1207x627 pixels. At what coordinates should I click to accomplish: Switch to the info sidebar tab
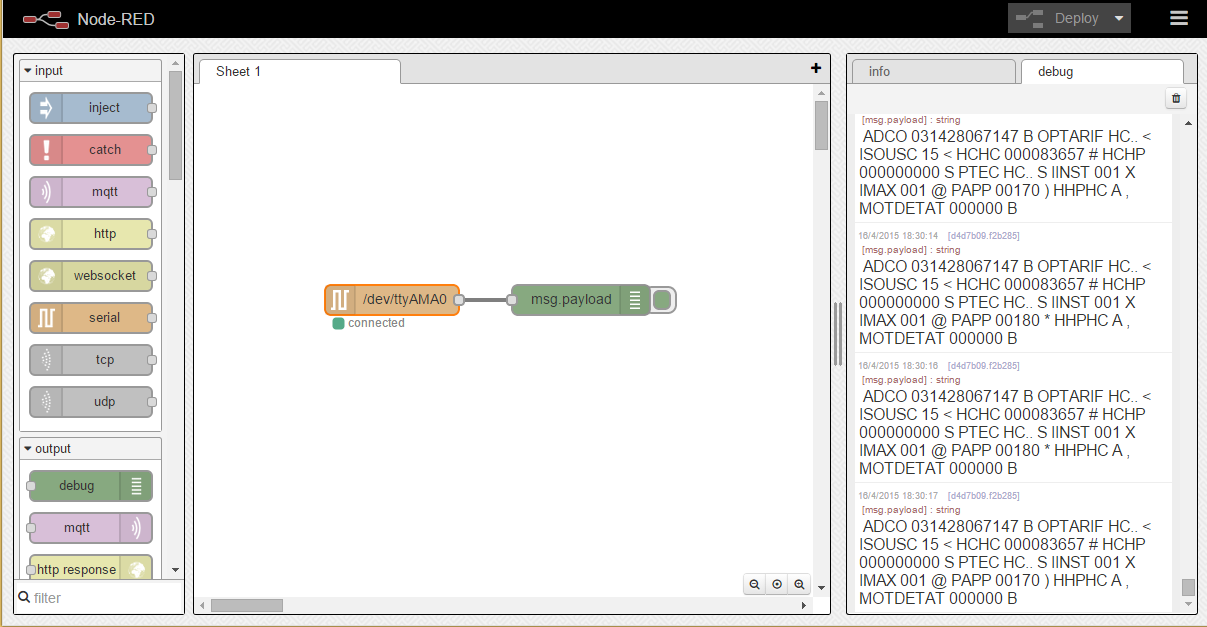tap(933, 71)
